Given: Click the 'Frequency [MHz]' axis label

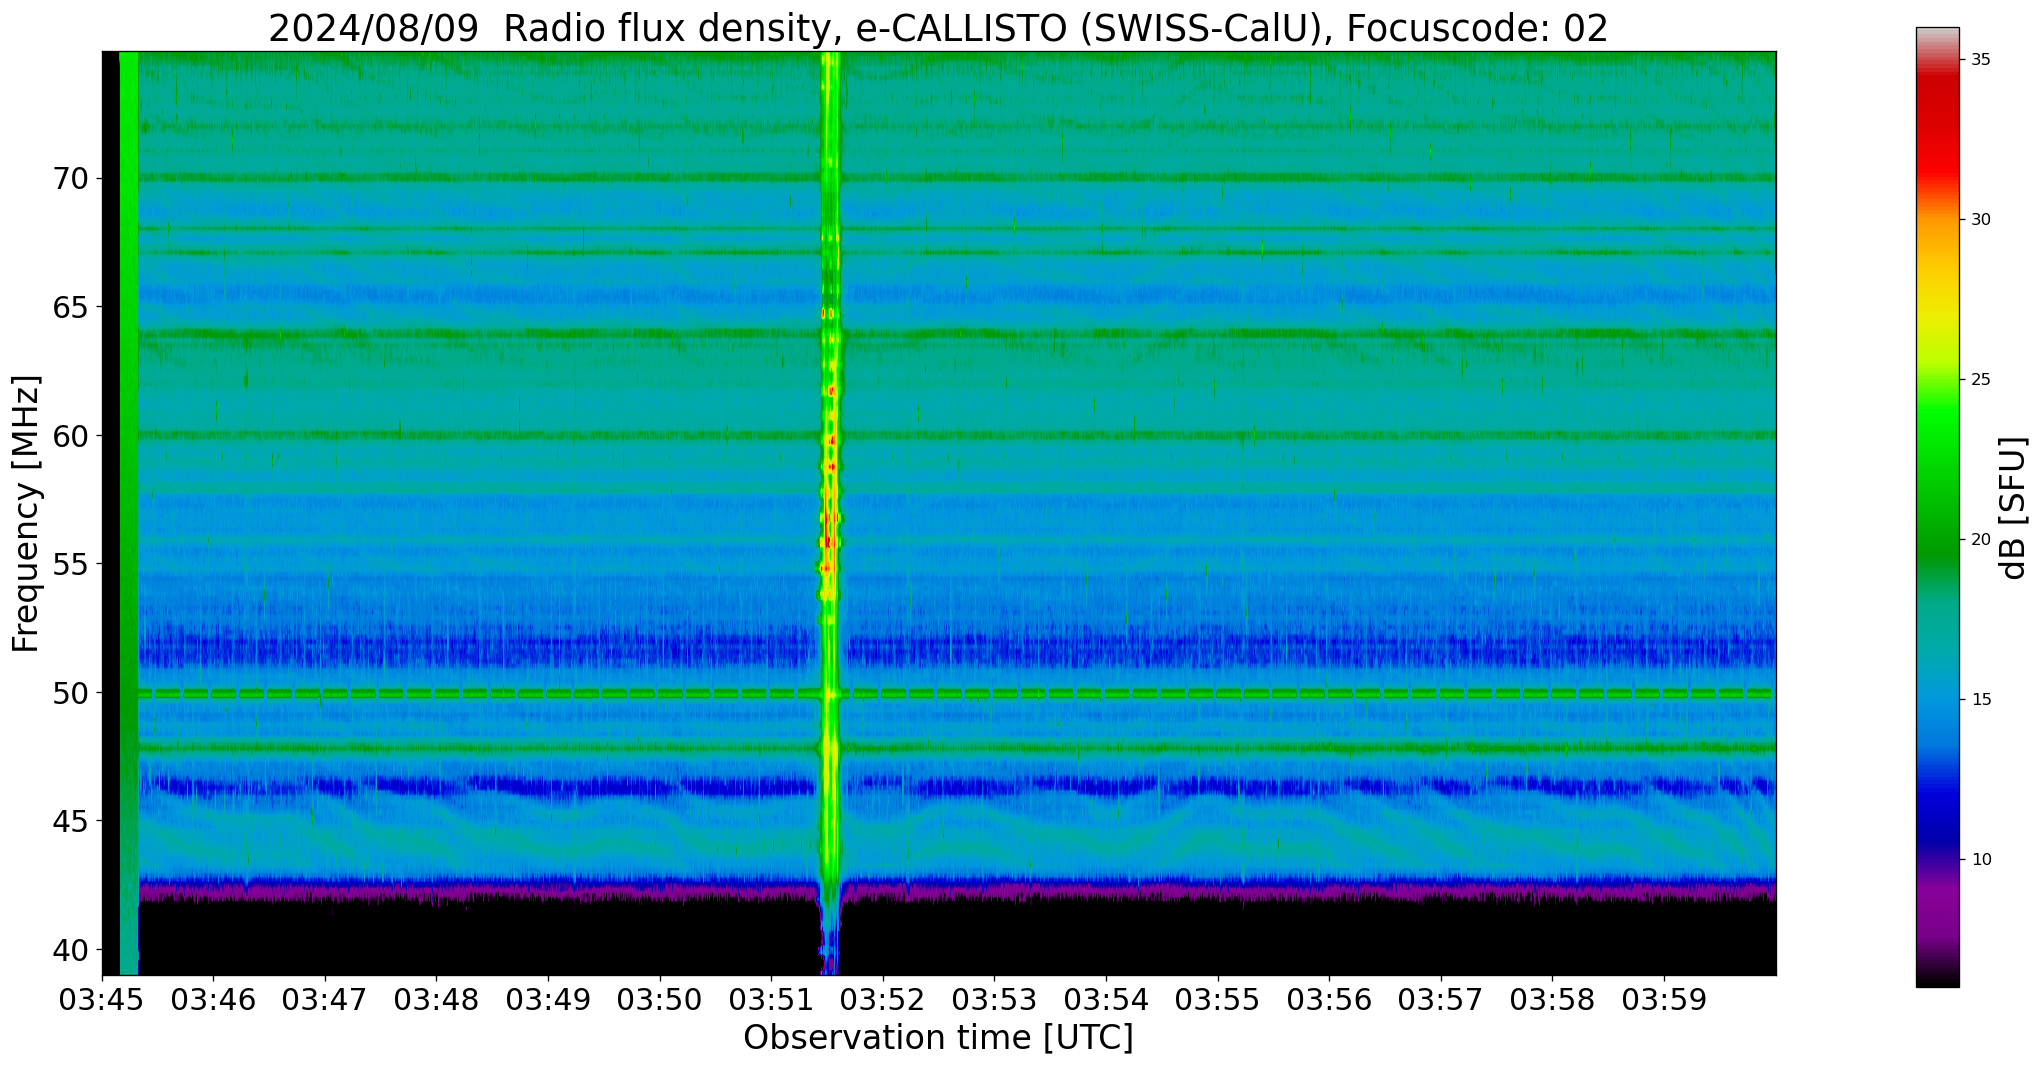Looking at the screenshot, I should click(x=27, y=514).
